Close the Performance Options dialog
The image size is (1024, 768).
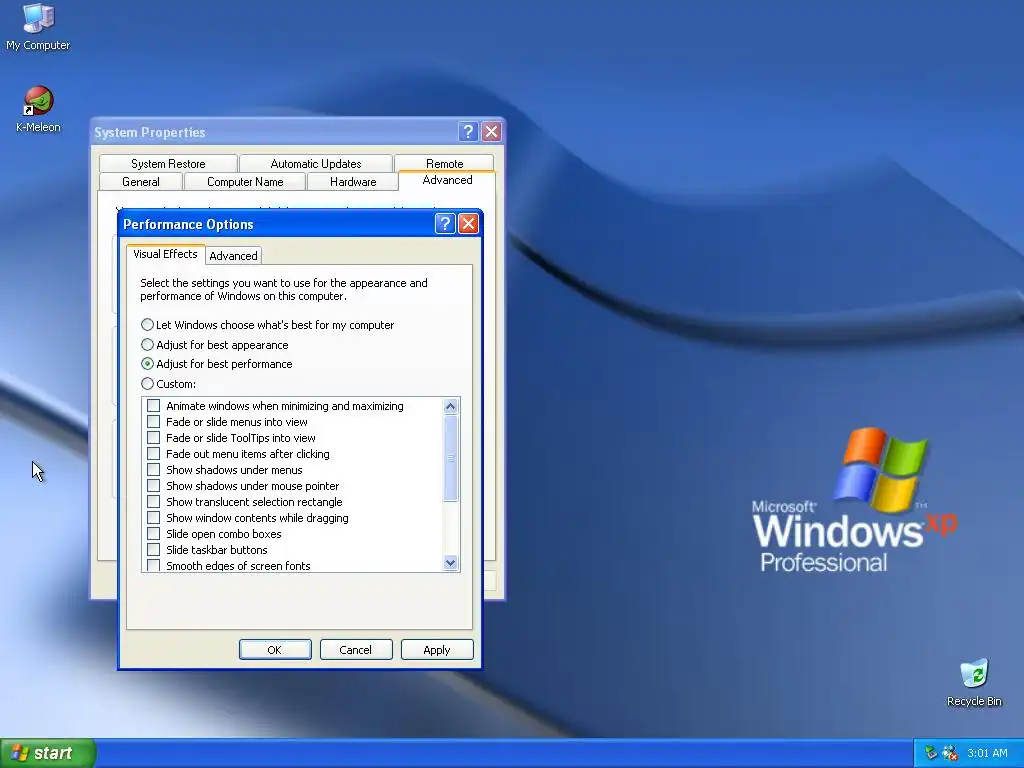[x=468, y=224]
